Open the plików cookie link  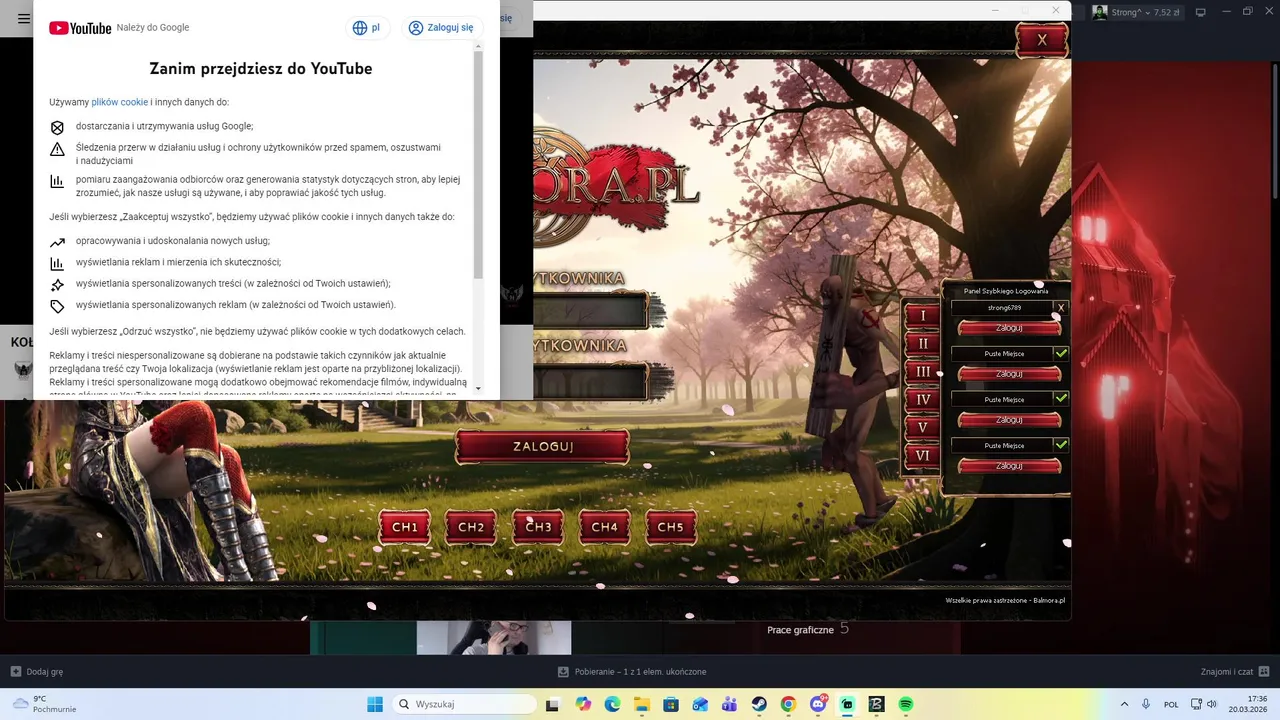click(x=119, y=102)
